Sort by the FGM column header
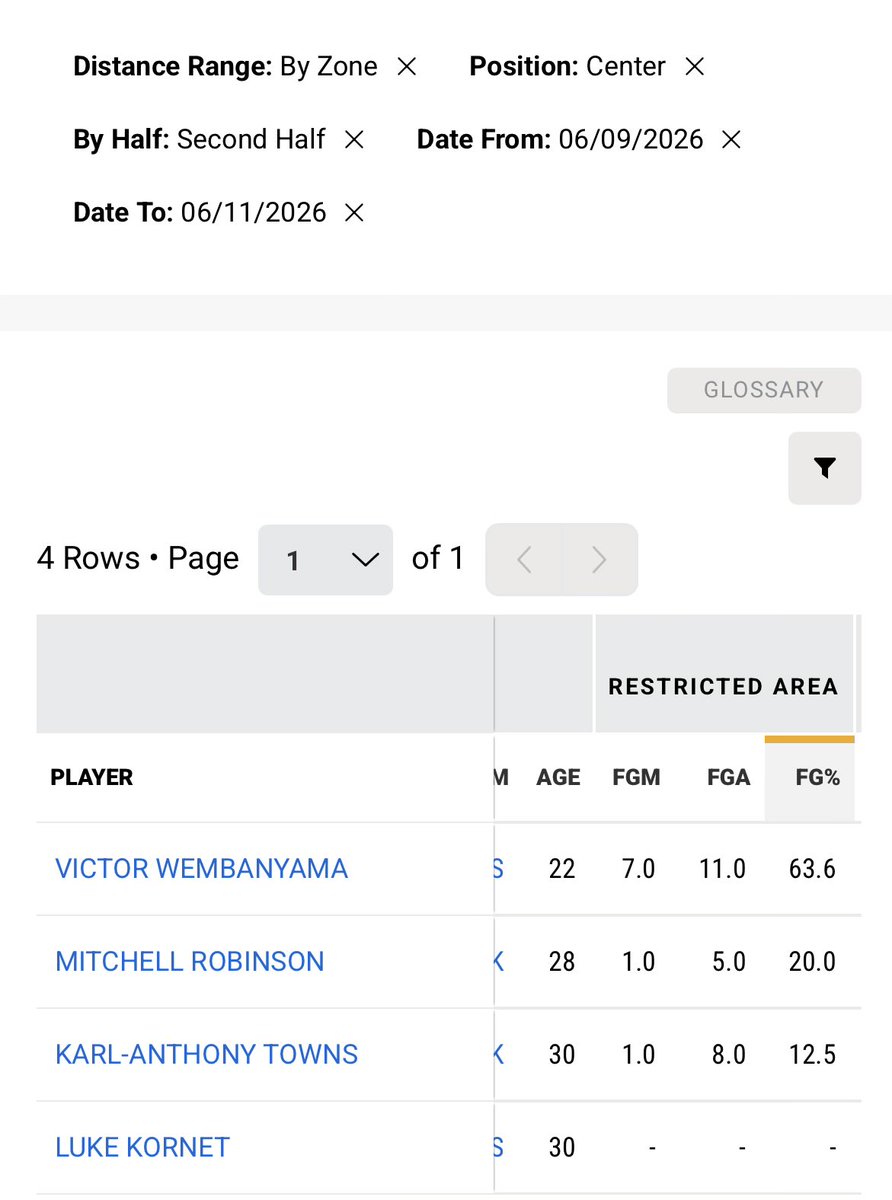This screenshot has height=1200, width=892. pyautogui.click(x=636, y=778)
